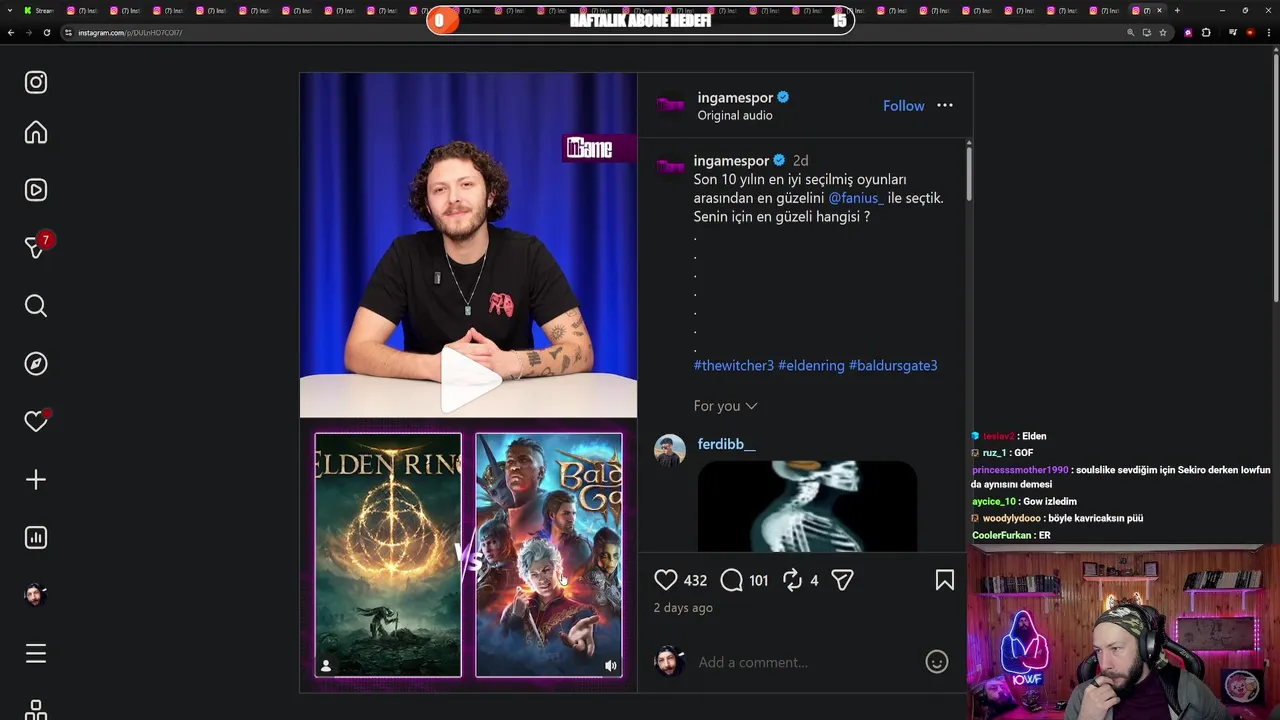
Task: Share post with paper plane icon
Action: (842, 580)
